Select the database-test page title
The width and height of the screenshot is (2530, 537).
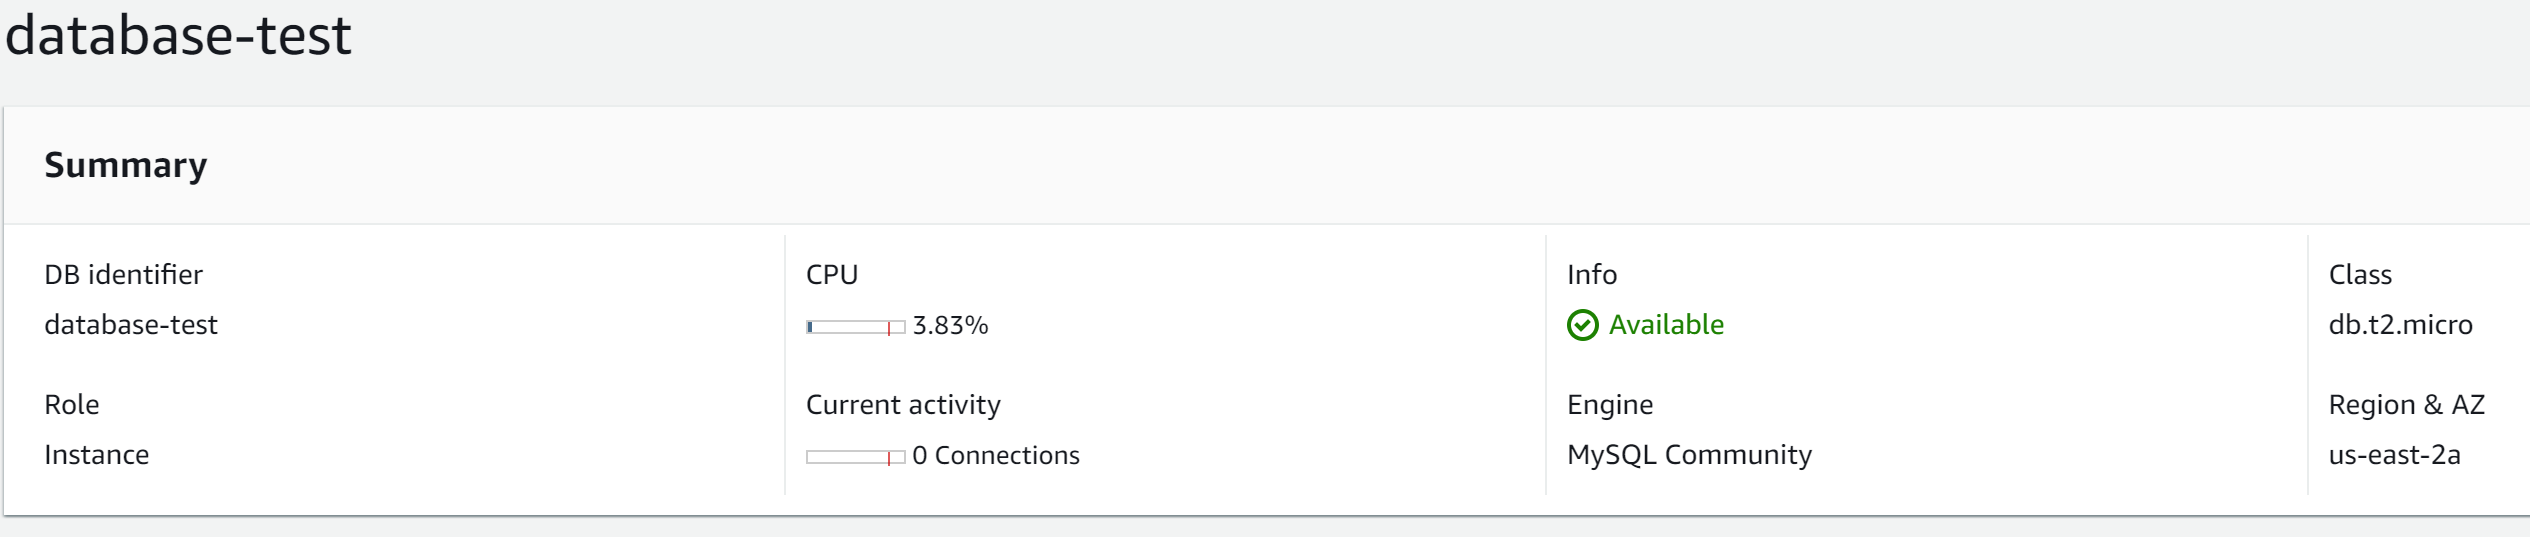(178, 35)
